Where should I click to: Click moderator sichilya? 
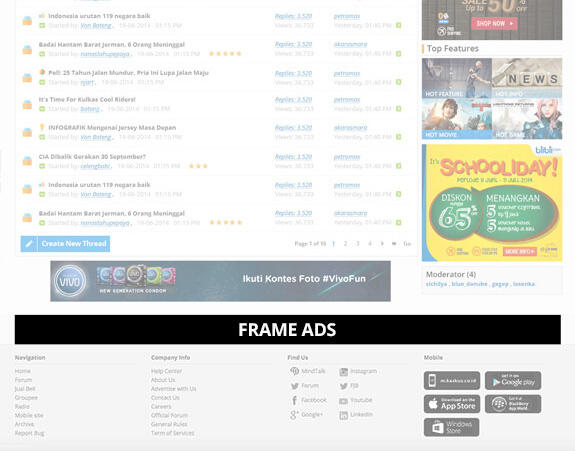(x=436, y=284)
